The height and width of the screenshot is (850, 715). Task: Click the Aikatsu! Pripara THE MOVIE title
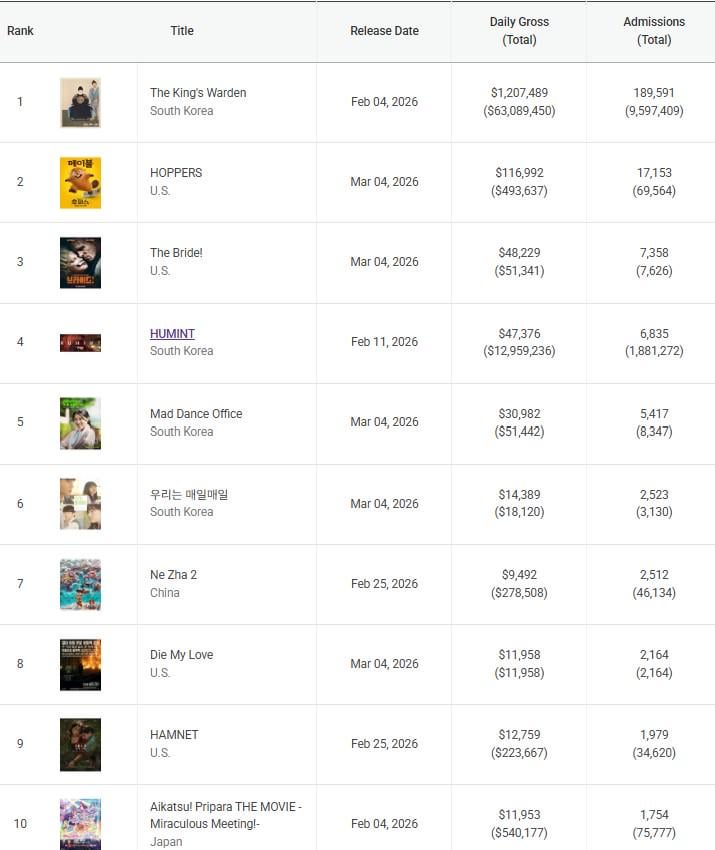pos(225,815)
